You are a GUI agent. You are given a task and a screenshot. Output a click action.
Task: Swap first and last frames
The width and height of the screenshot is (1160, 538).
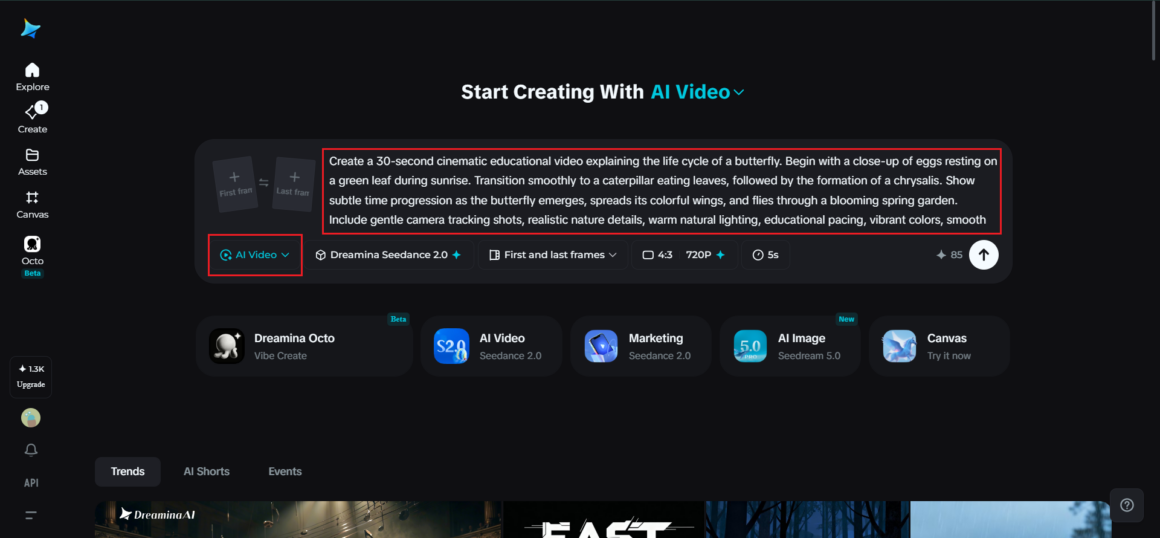click(x=263, y=183)
